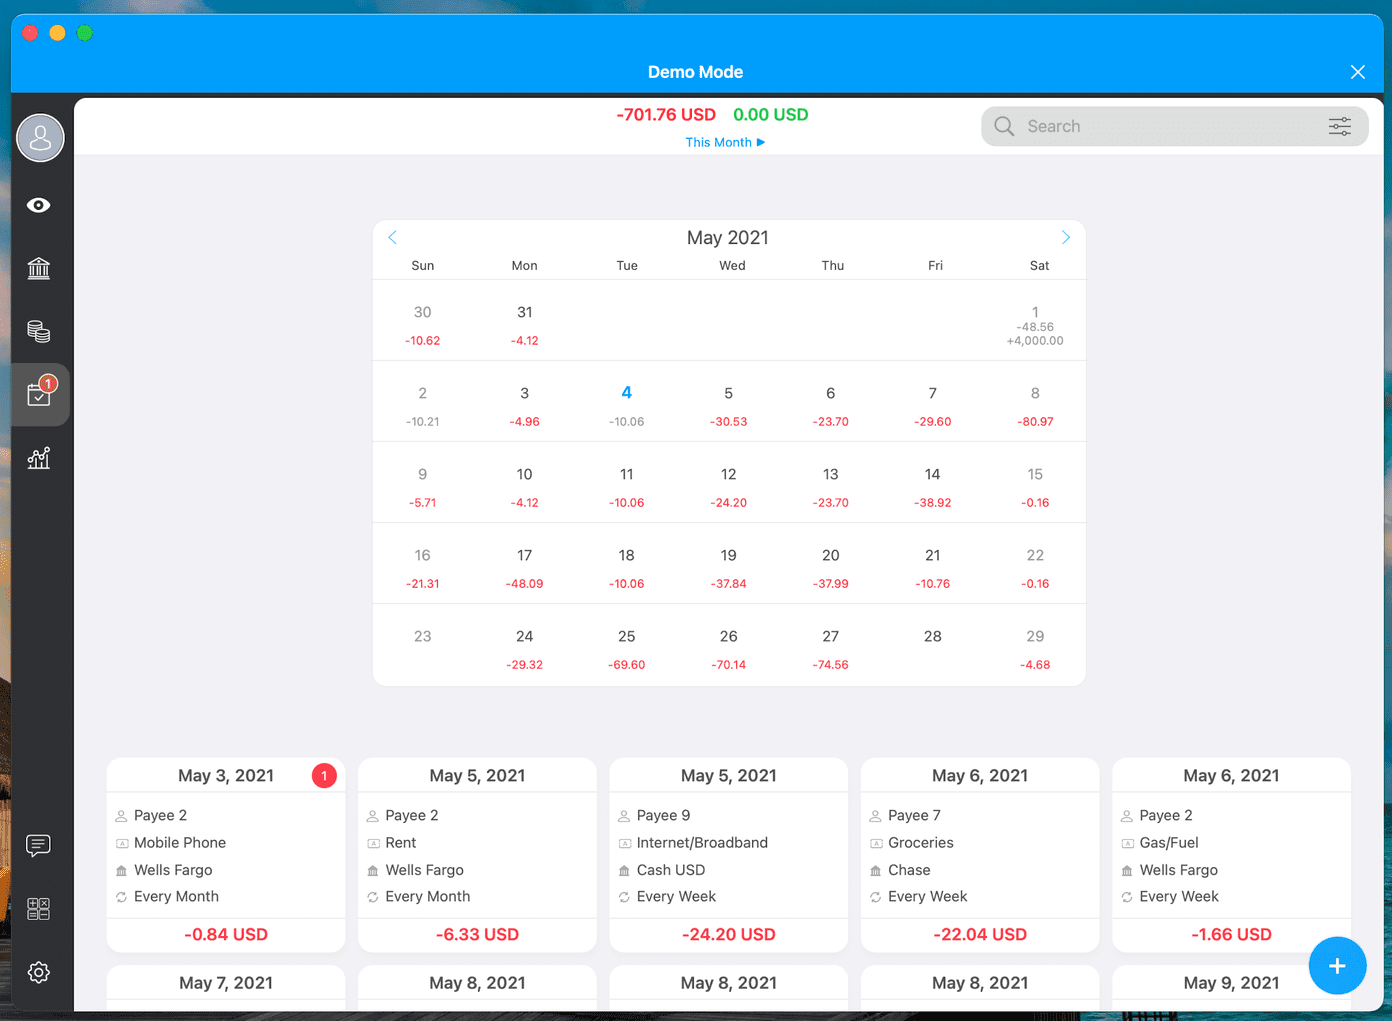Screen dimensions: 1392x1021
Task: Open the coins stack budget icon
Action: point(39,331)
